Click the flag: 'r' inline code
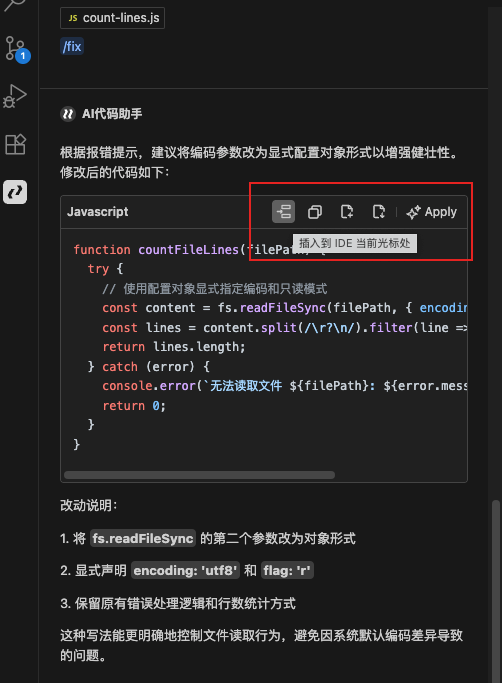This screenshot has width=502, height=683. 287,571
